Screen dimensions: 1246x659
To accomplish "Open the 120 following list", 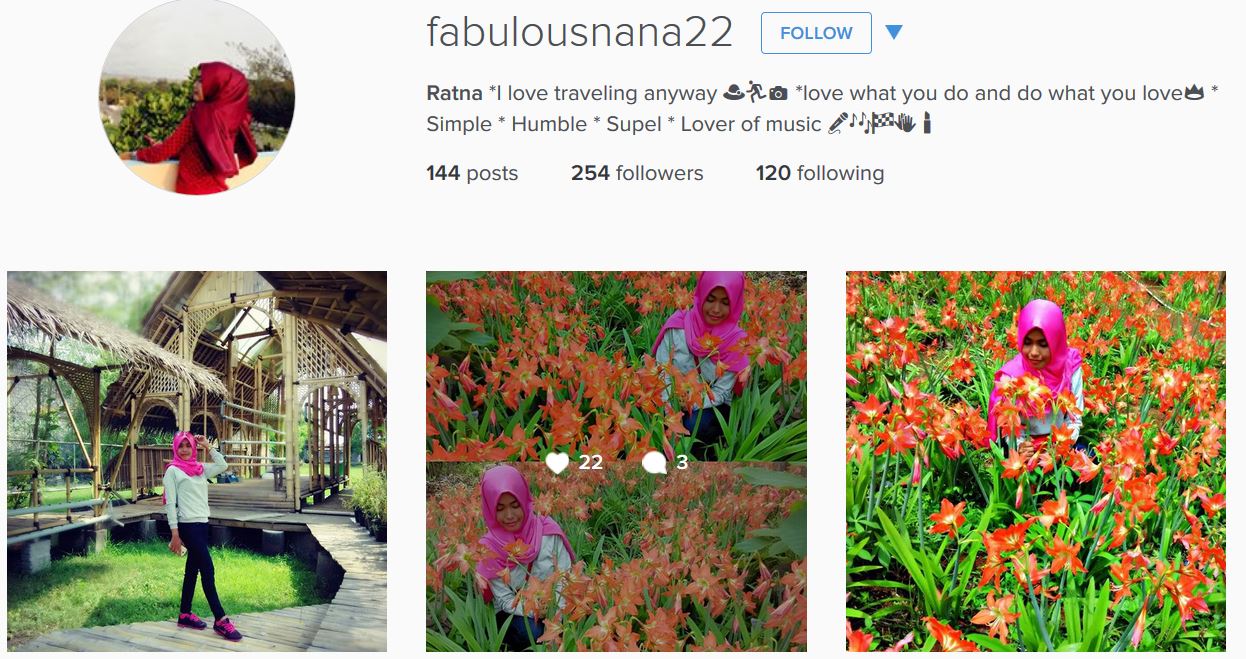I will (x=820, y=173).
